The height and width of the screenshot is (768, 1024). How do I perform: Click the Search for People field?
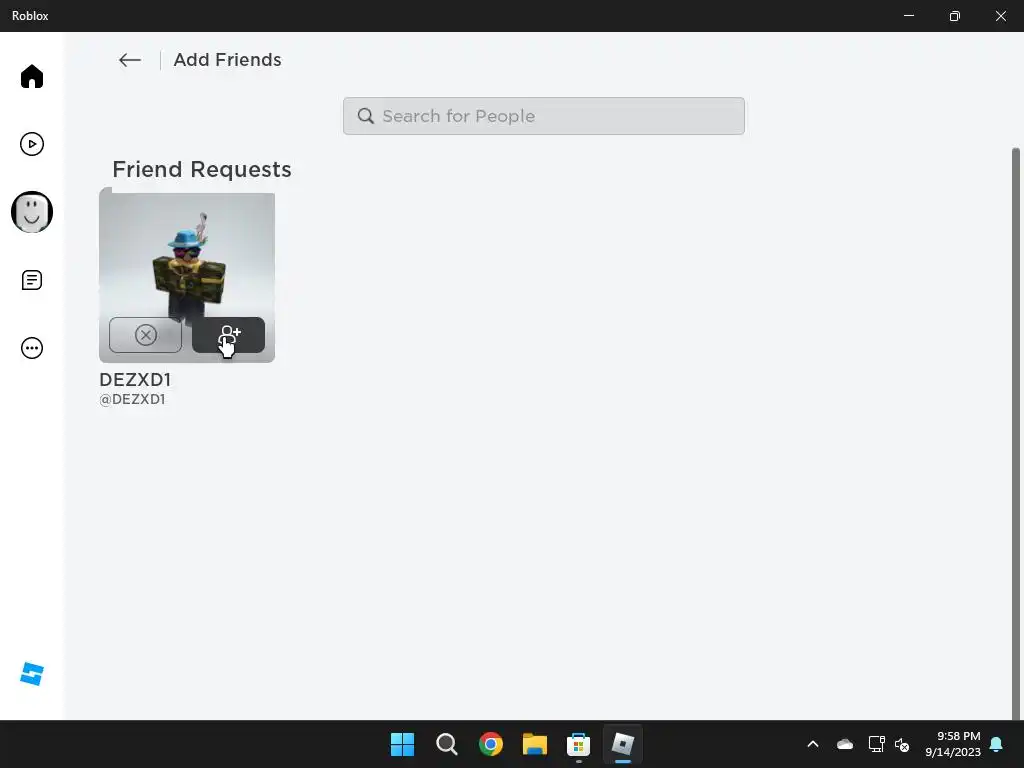(x=543, y=116)
